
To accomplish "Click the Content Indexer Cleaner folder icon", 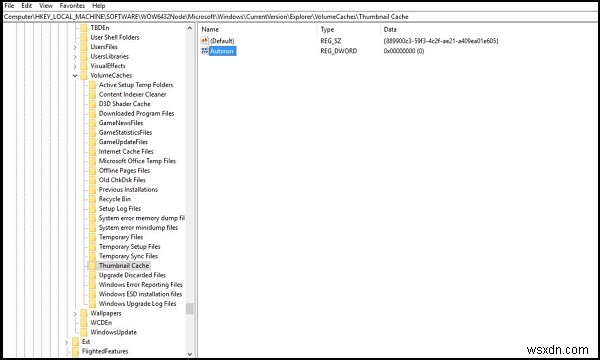I will (92, 94).
